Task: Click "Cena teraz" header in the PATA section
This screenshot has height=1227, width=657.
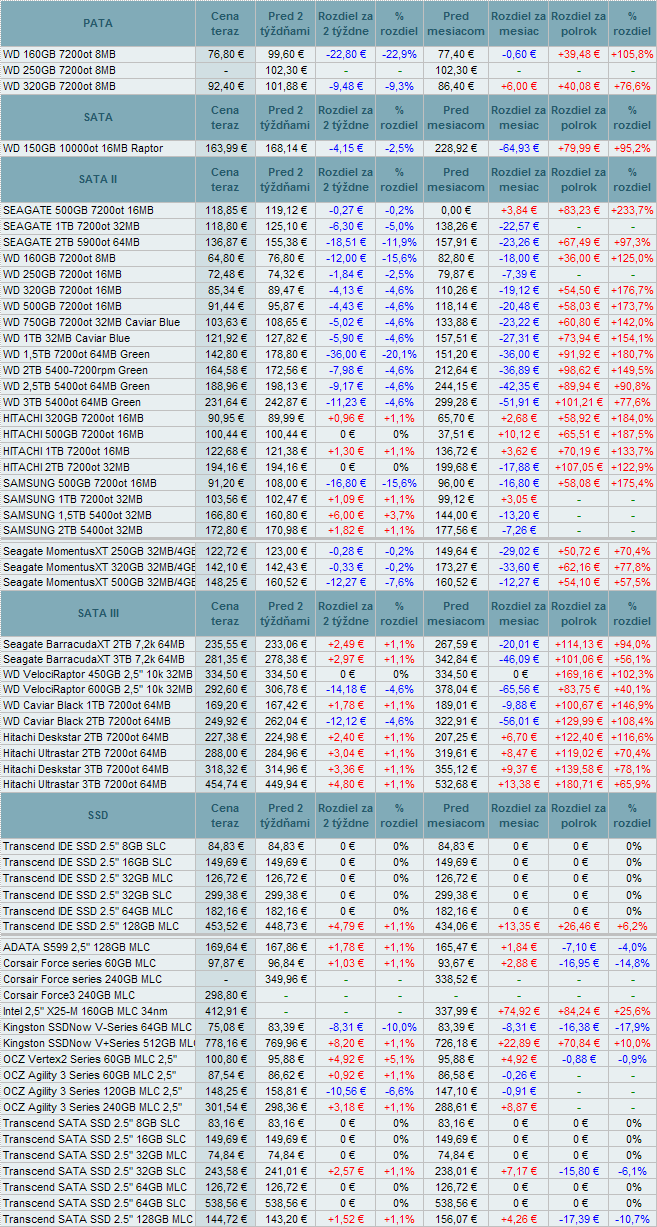Action: click(x=226, y=23)
